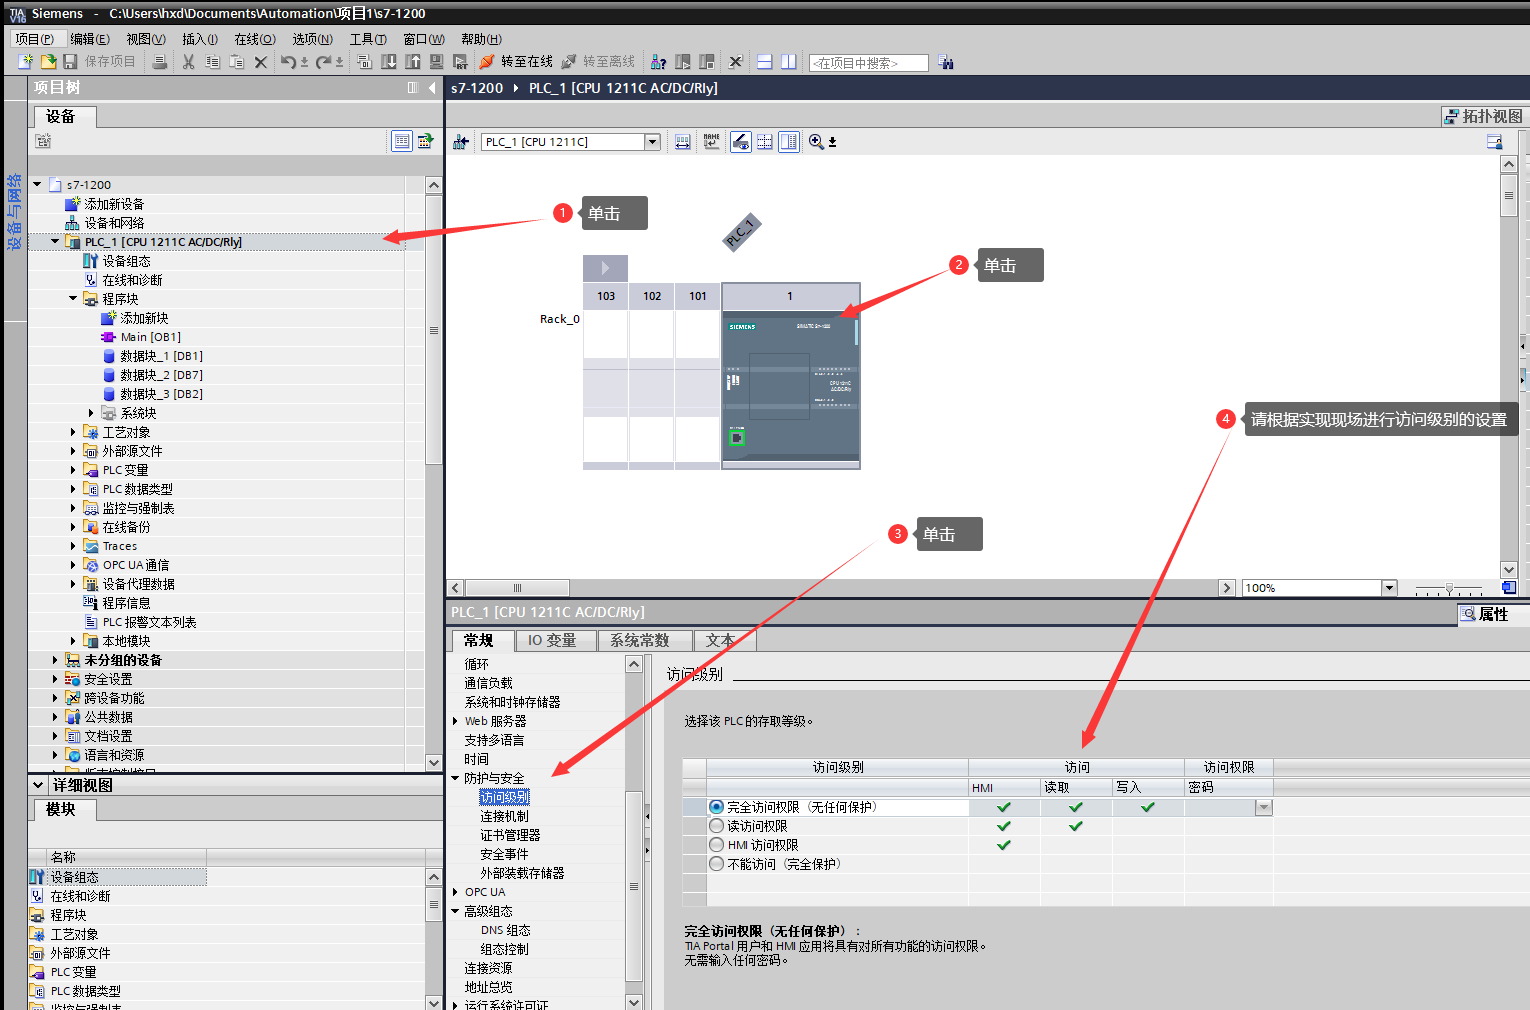Select 数据块_1 [DB1] in project tree
The height and width of the screenshot is (1010, 1530).
[161, 356]
